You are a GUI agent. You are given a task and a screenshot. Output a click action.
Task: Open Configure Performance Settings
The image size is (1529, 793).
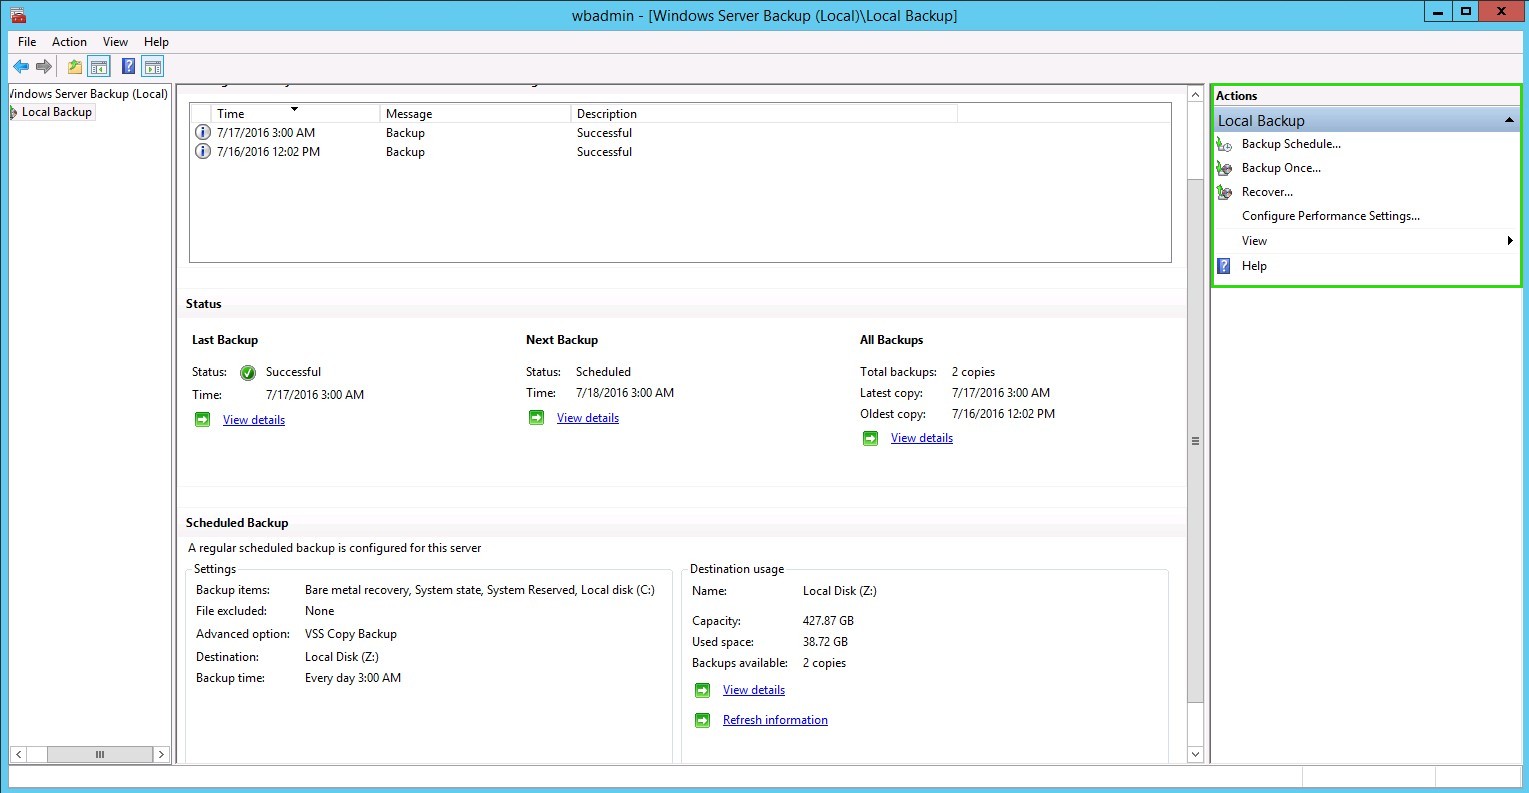click(x=1330, y=216)
